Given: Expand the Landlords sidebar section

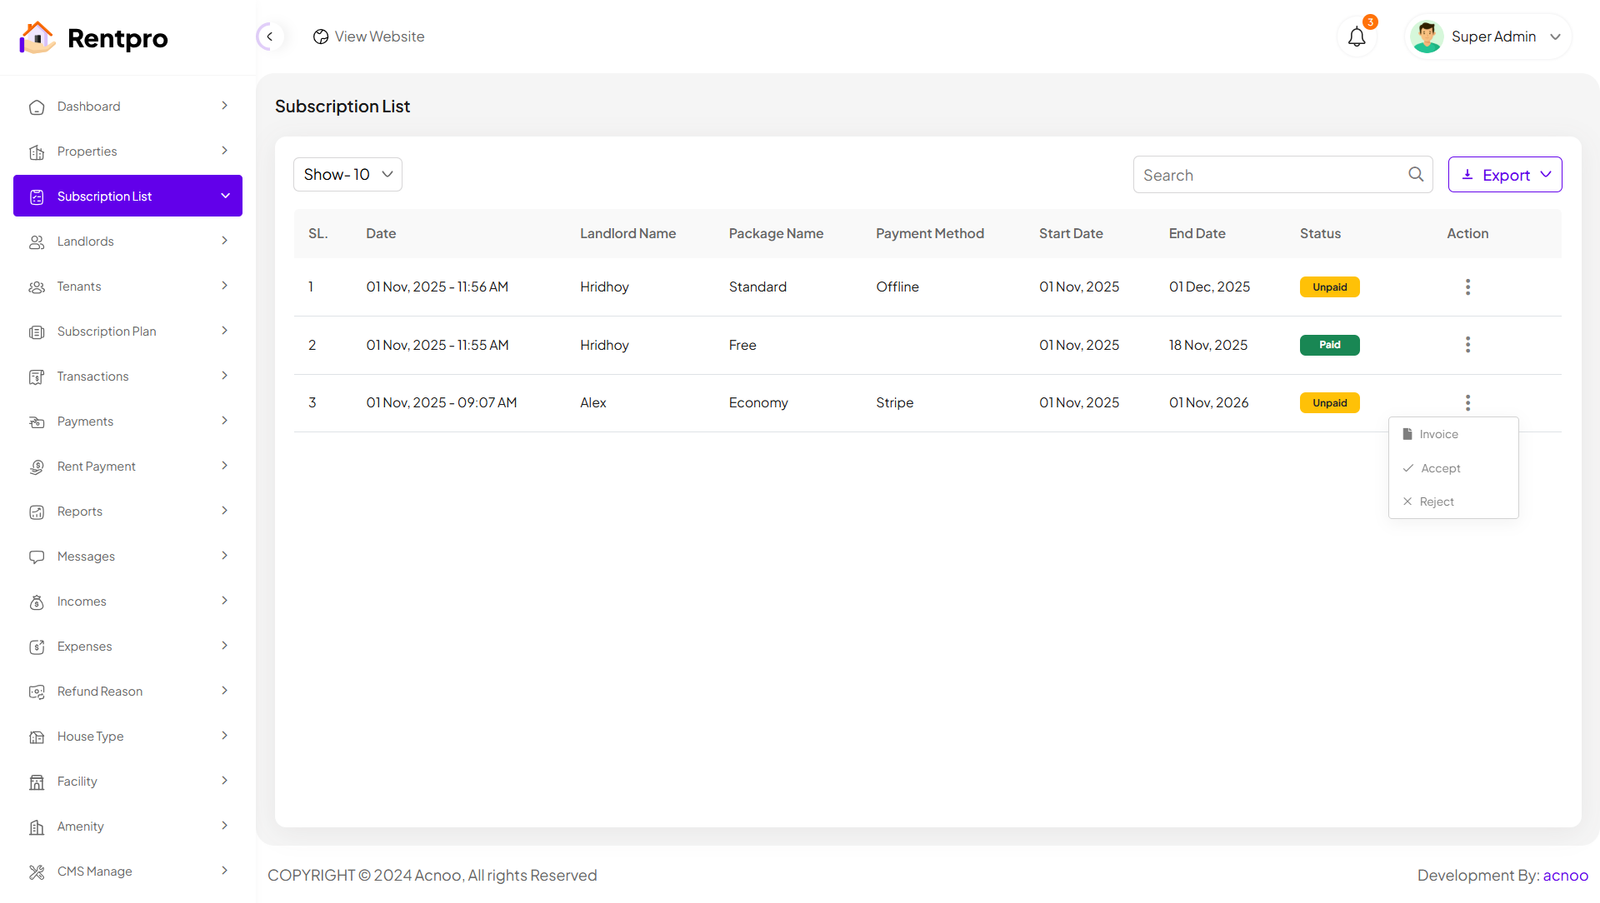Looking at the screenshot, I should tap(224, 241).
